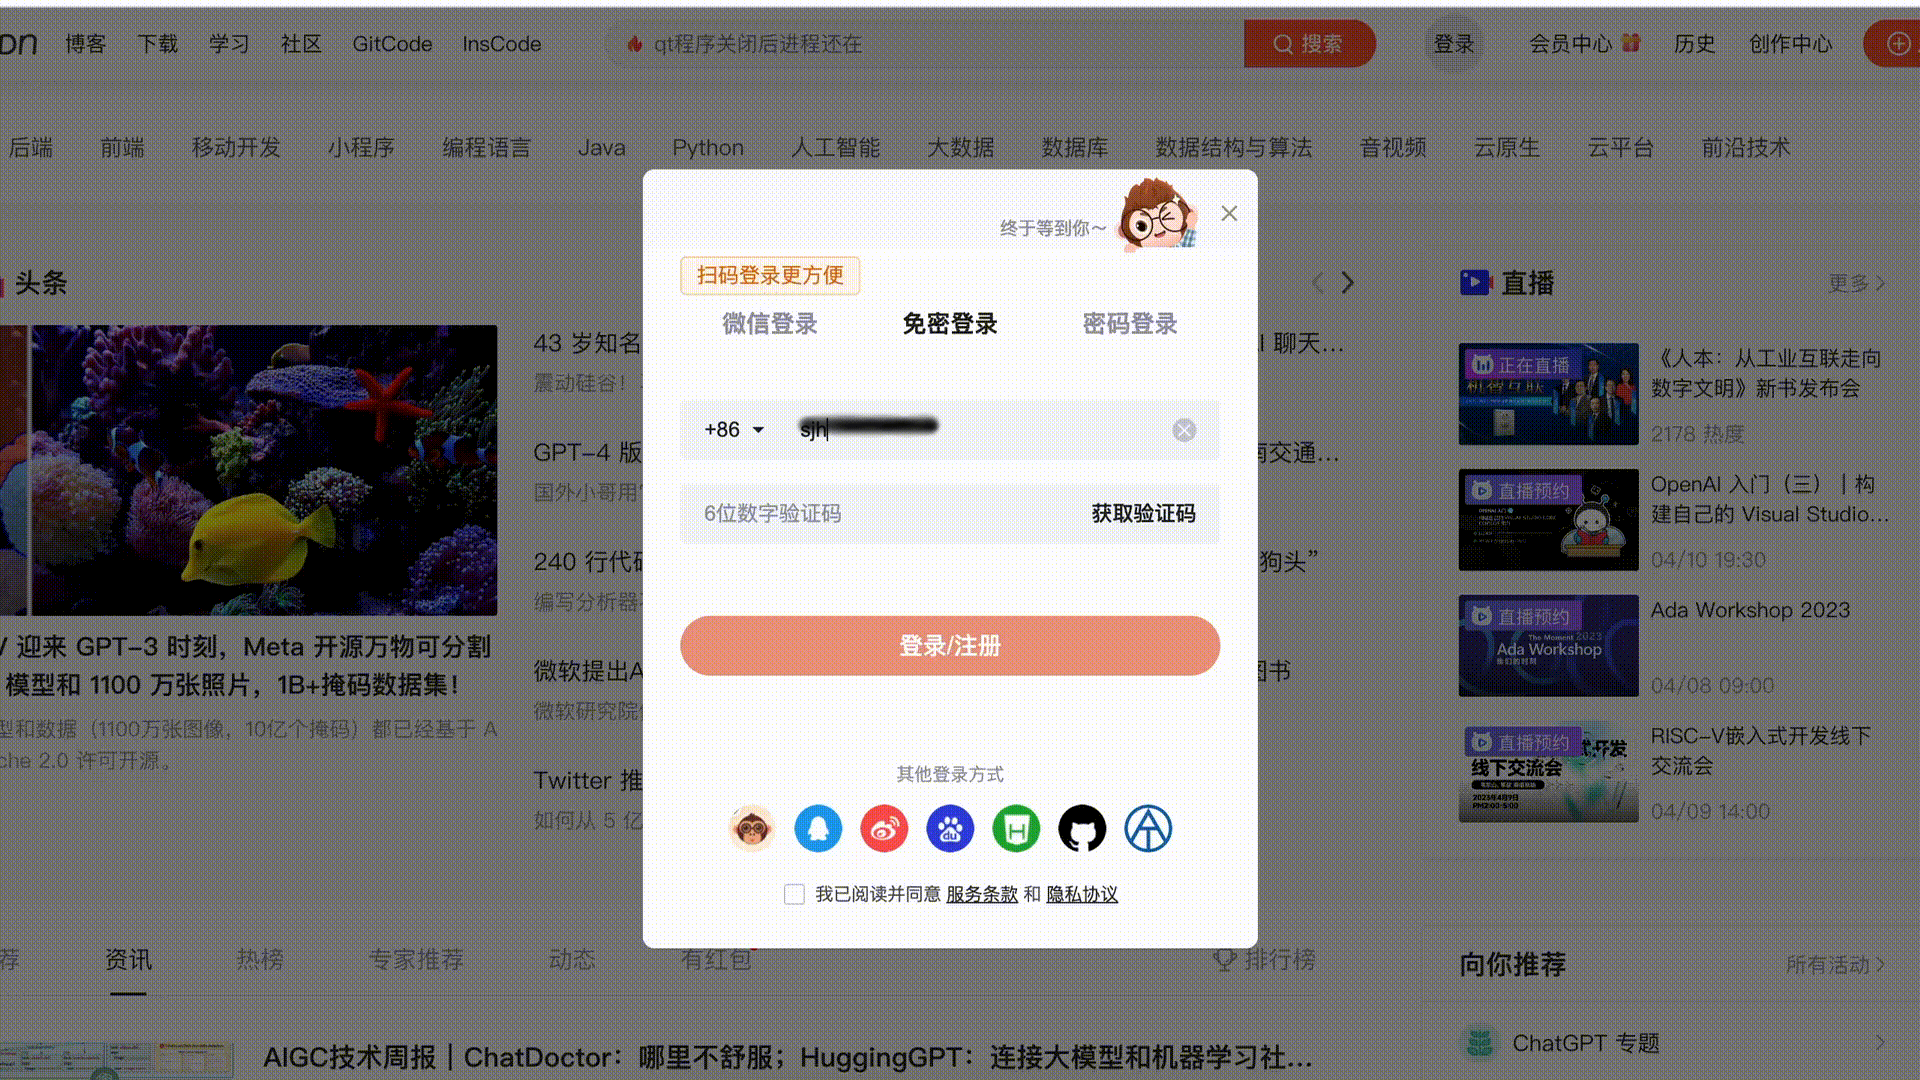
Task: Switch to 密码登录 tab
Action: [x=1130, y=324]
